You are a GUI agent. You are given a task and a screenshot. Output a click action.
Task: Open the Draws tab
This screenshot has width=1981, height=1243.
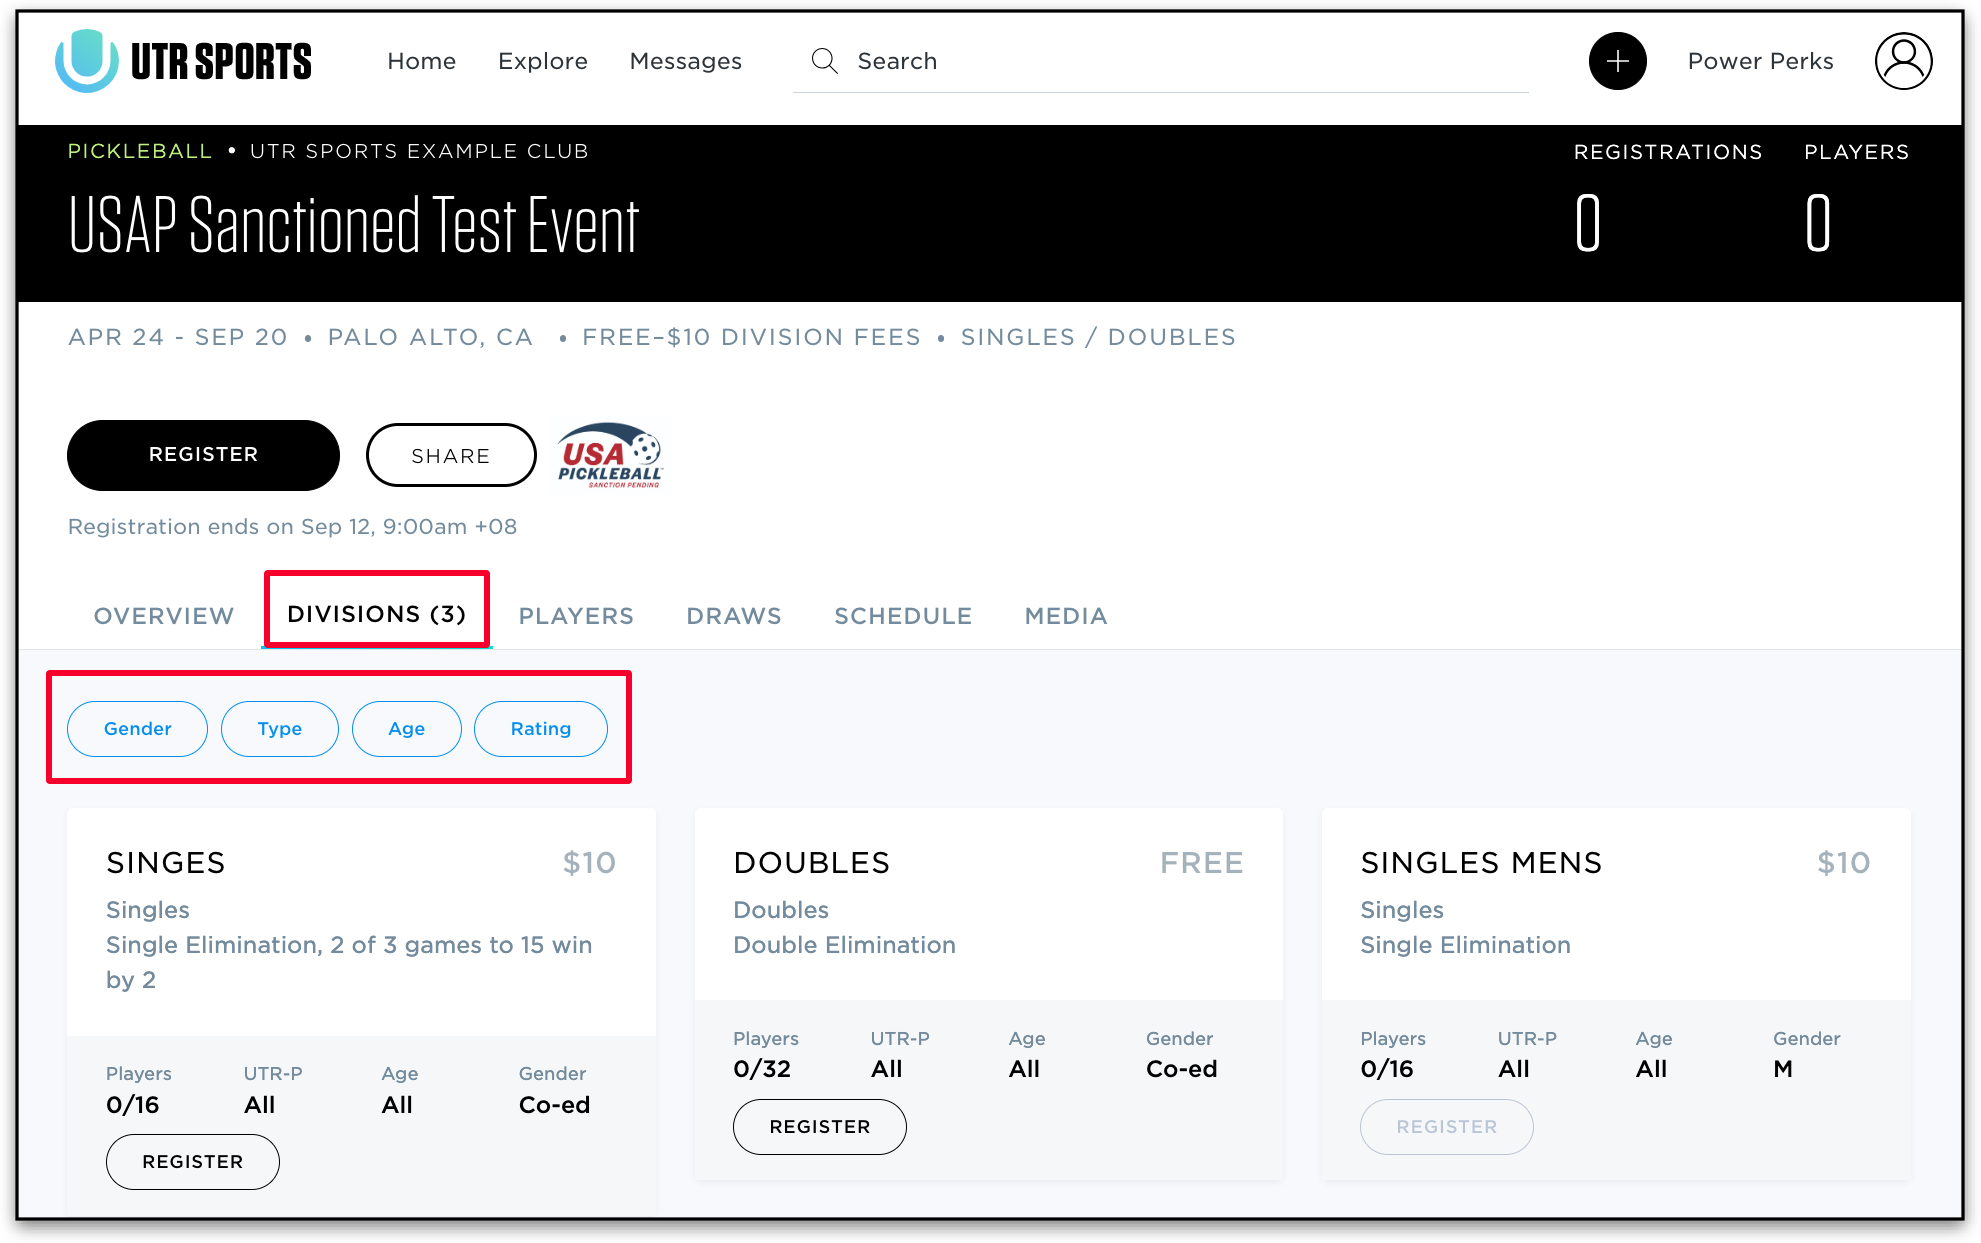coord(734,616)
